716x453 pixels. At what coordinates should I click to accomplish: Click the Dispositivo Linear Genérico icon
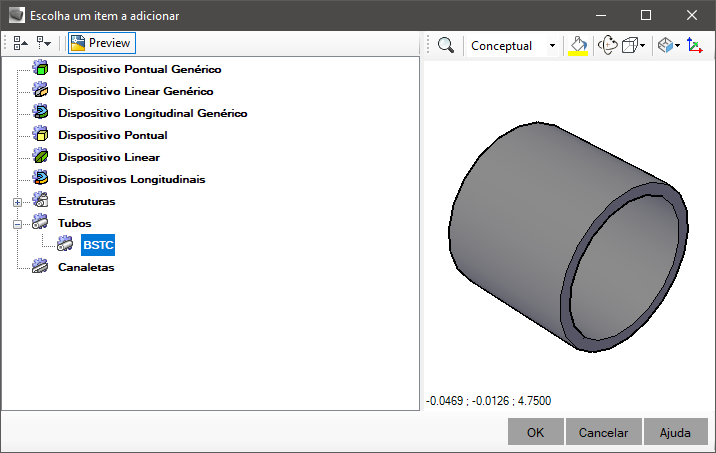pyautogui.click(x=41, y=90)
